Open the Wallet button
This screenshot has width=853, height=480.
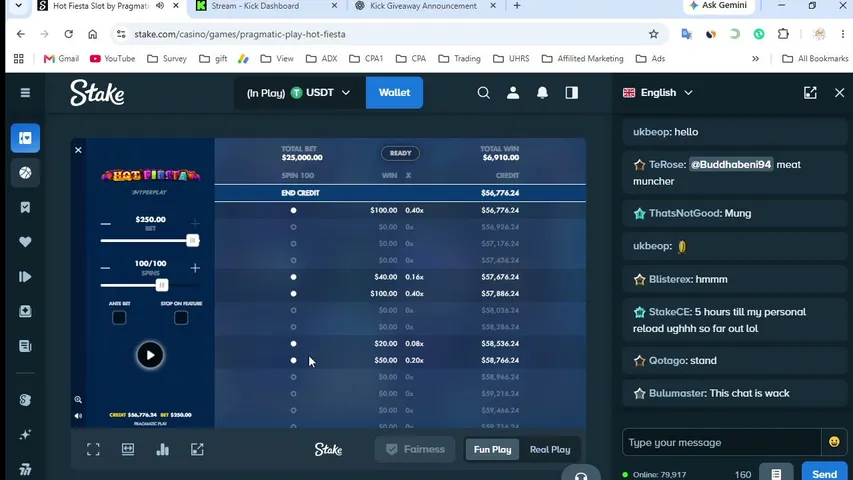[x=394, y=93]
